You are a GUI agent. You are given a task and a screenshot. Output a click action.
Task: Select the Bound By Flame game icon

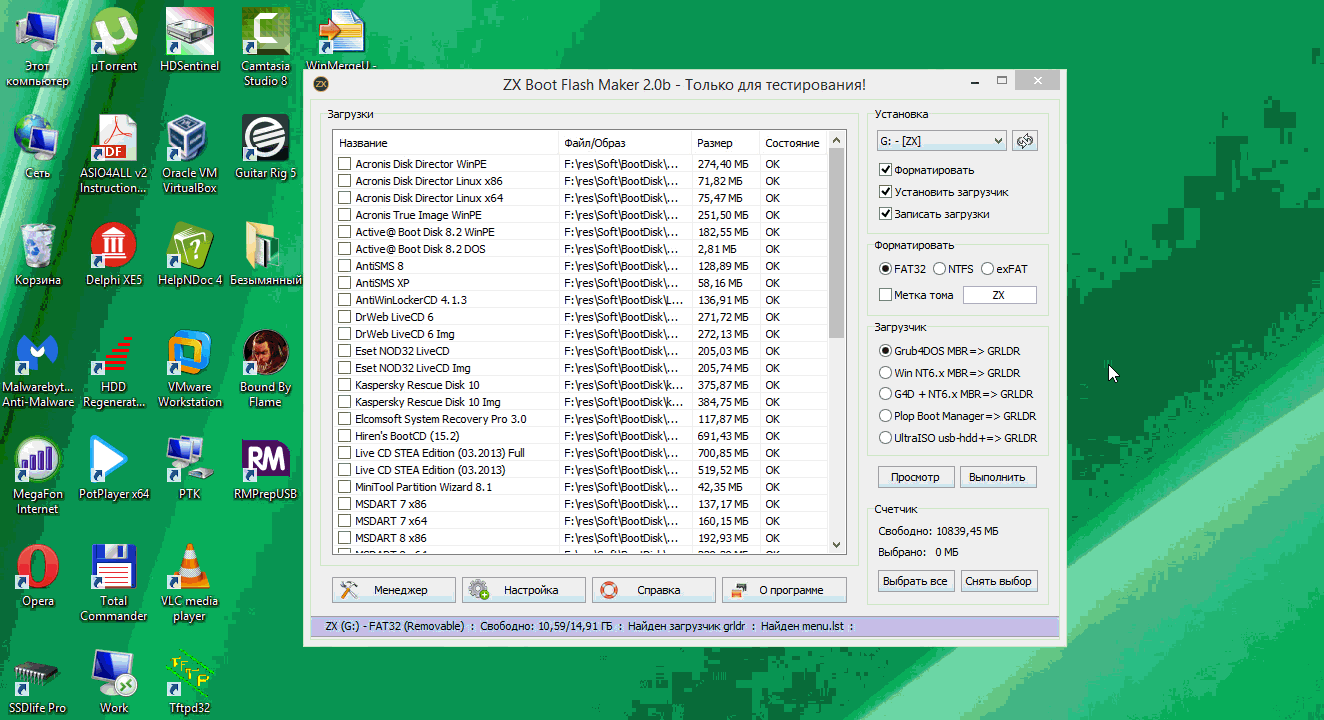coord(266,369)
